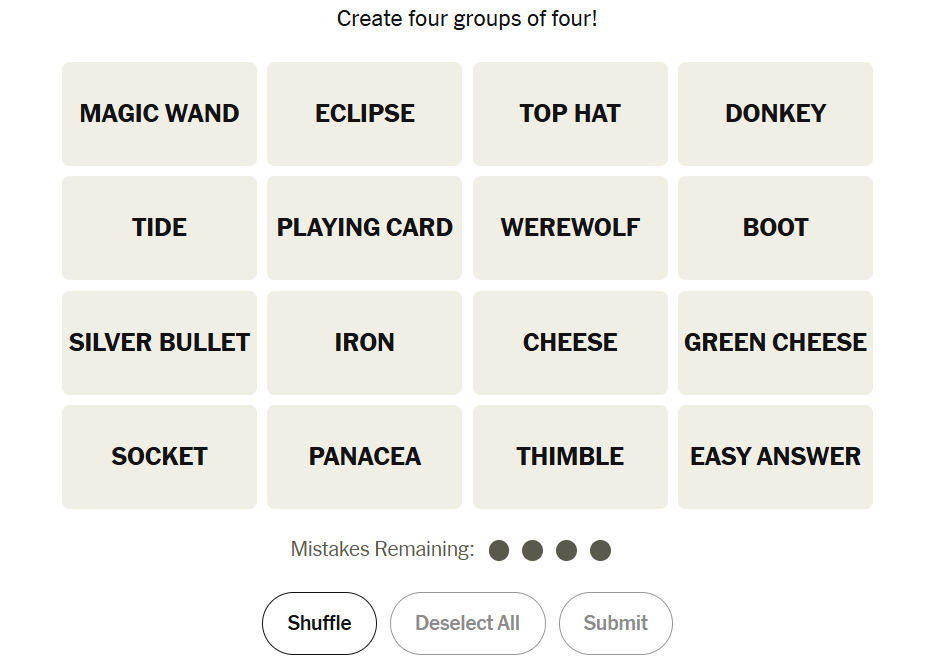
Task: Pick the EASY ANSWER tile
Action: coord(775,457)
